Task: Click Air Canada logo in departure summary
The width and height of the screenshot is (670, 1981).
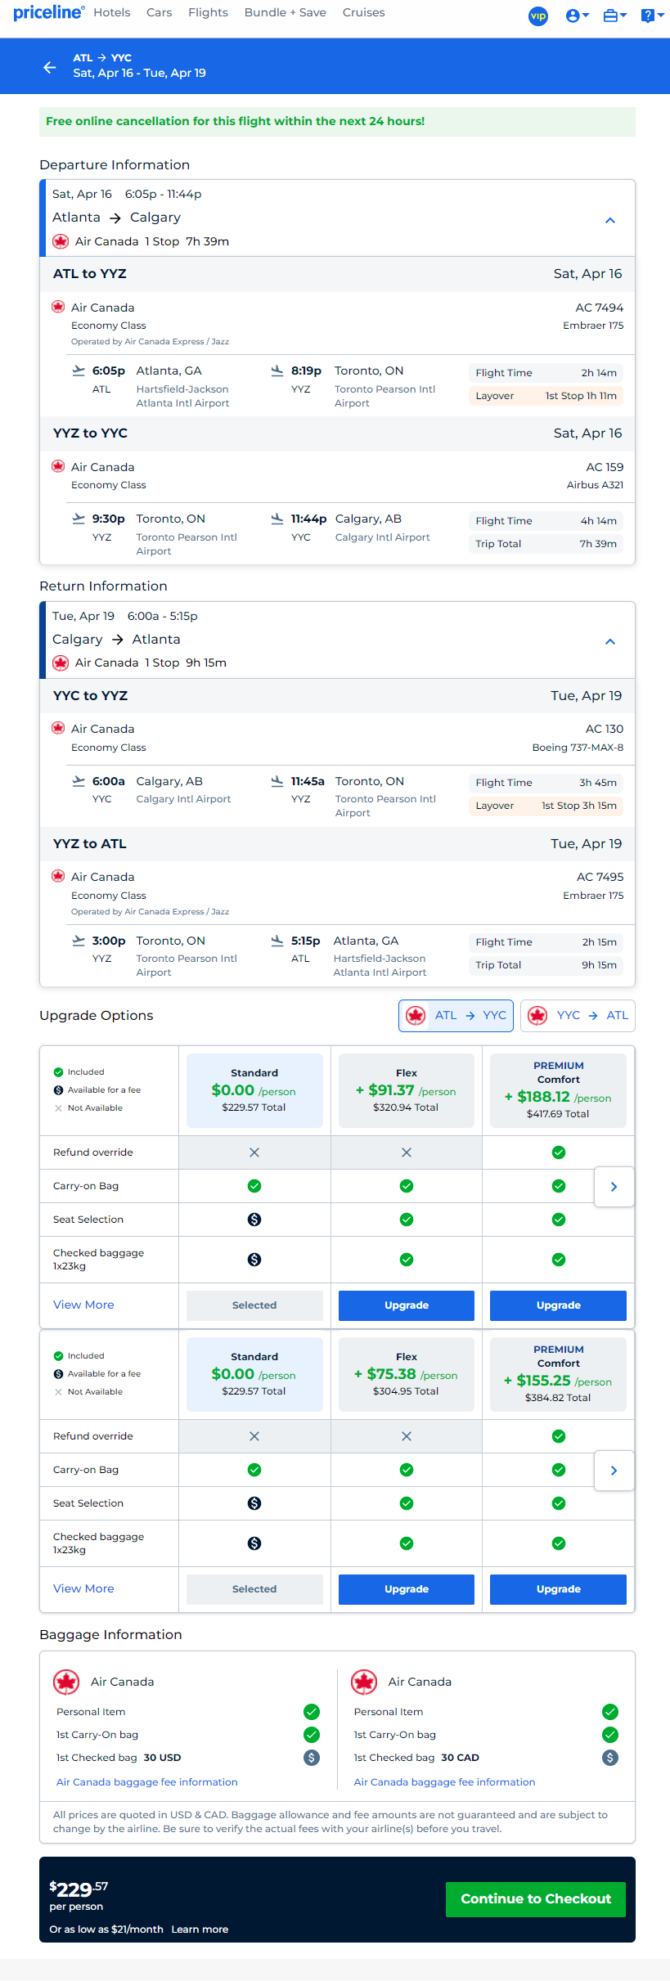Action: pyautogui.click(x=61, y=242)
